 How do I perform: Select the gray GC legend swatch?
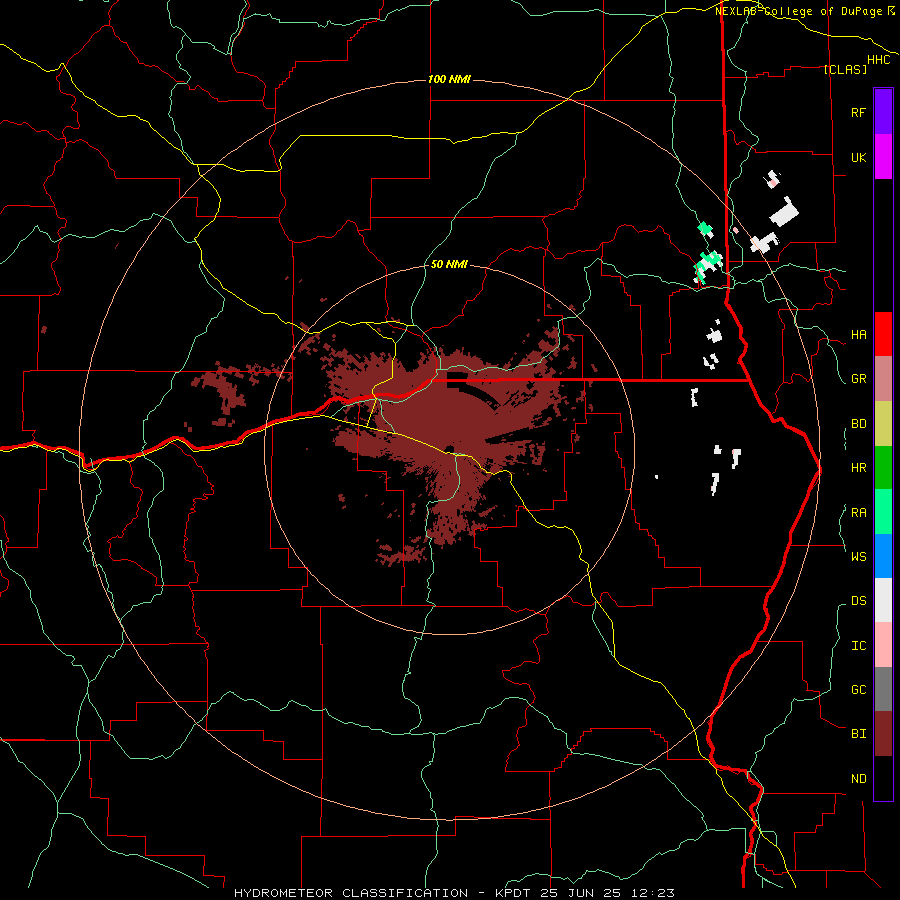[x=883, y=689]
